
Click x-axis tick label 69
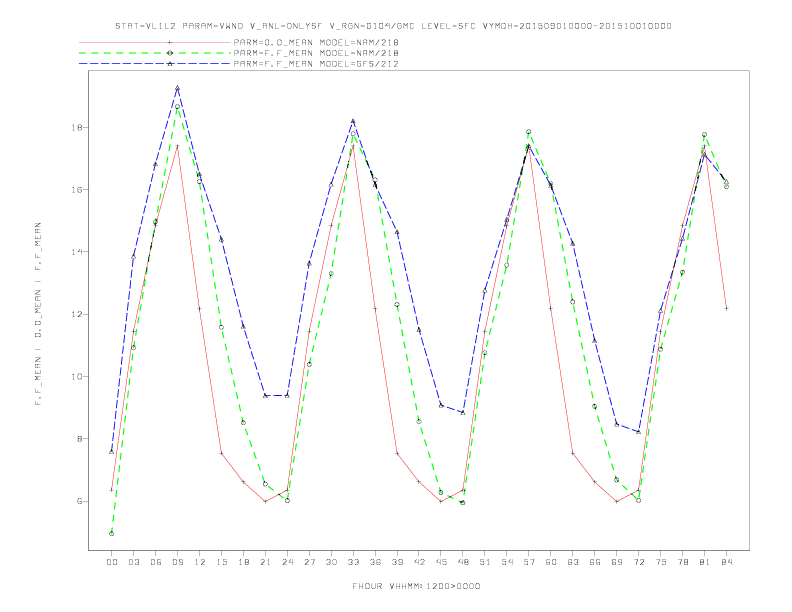617,562
